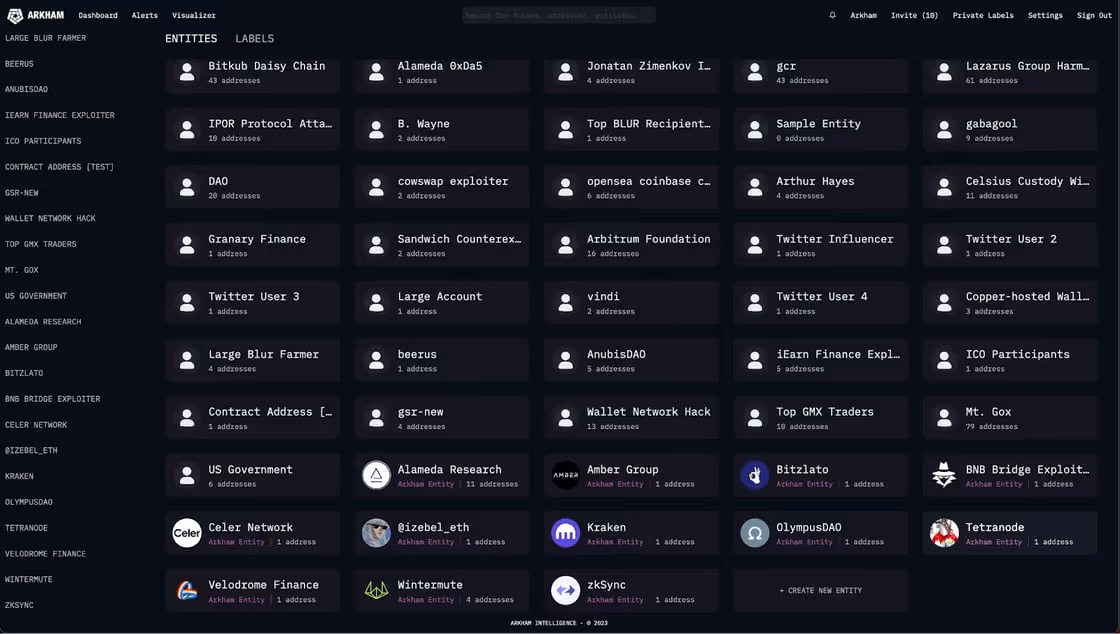Open the IPOR Protocol Attacker card title
Screen dimensions: 1120x634
[270, 124]
